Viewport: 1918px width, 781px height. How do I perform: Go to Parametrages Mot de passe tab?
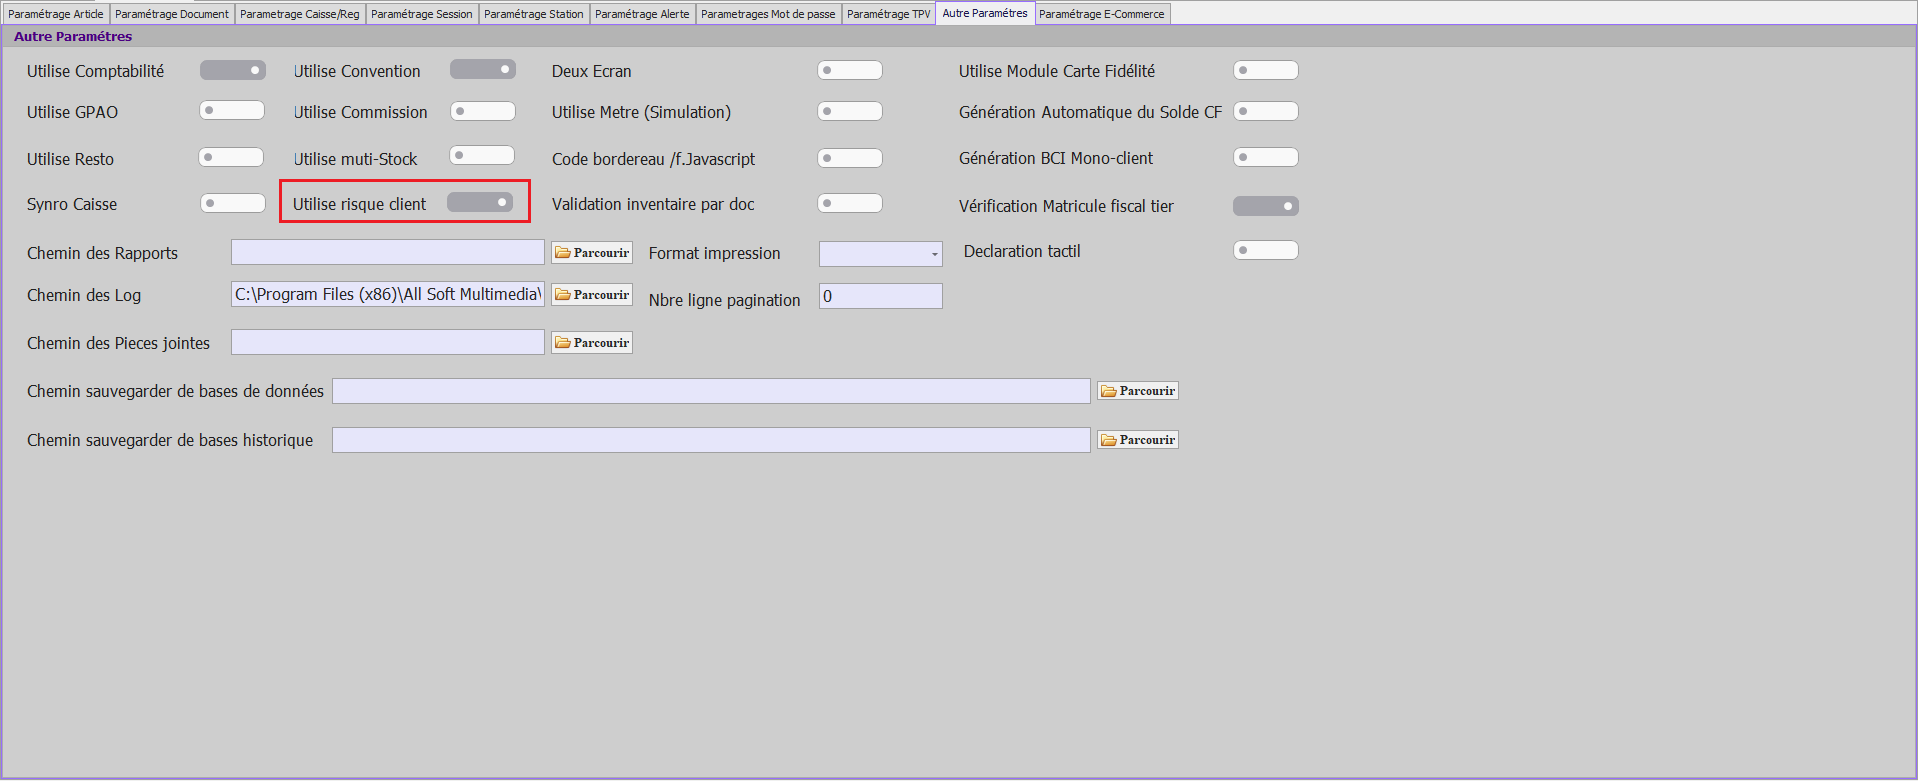coord(768,14)
